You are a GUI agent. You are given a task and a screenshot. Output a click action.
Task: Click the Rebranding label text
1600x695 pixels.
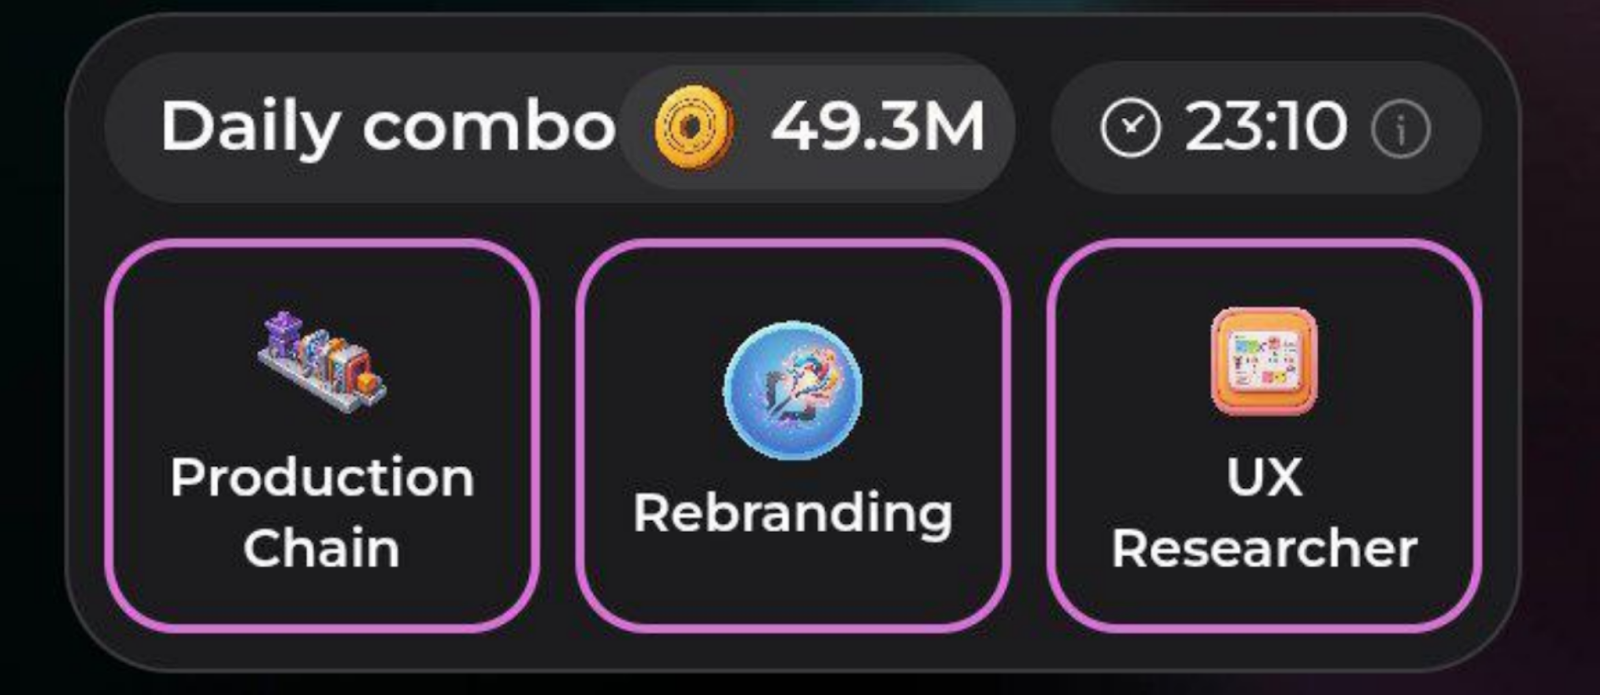coord(793,514)
